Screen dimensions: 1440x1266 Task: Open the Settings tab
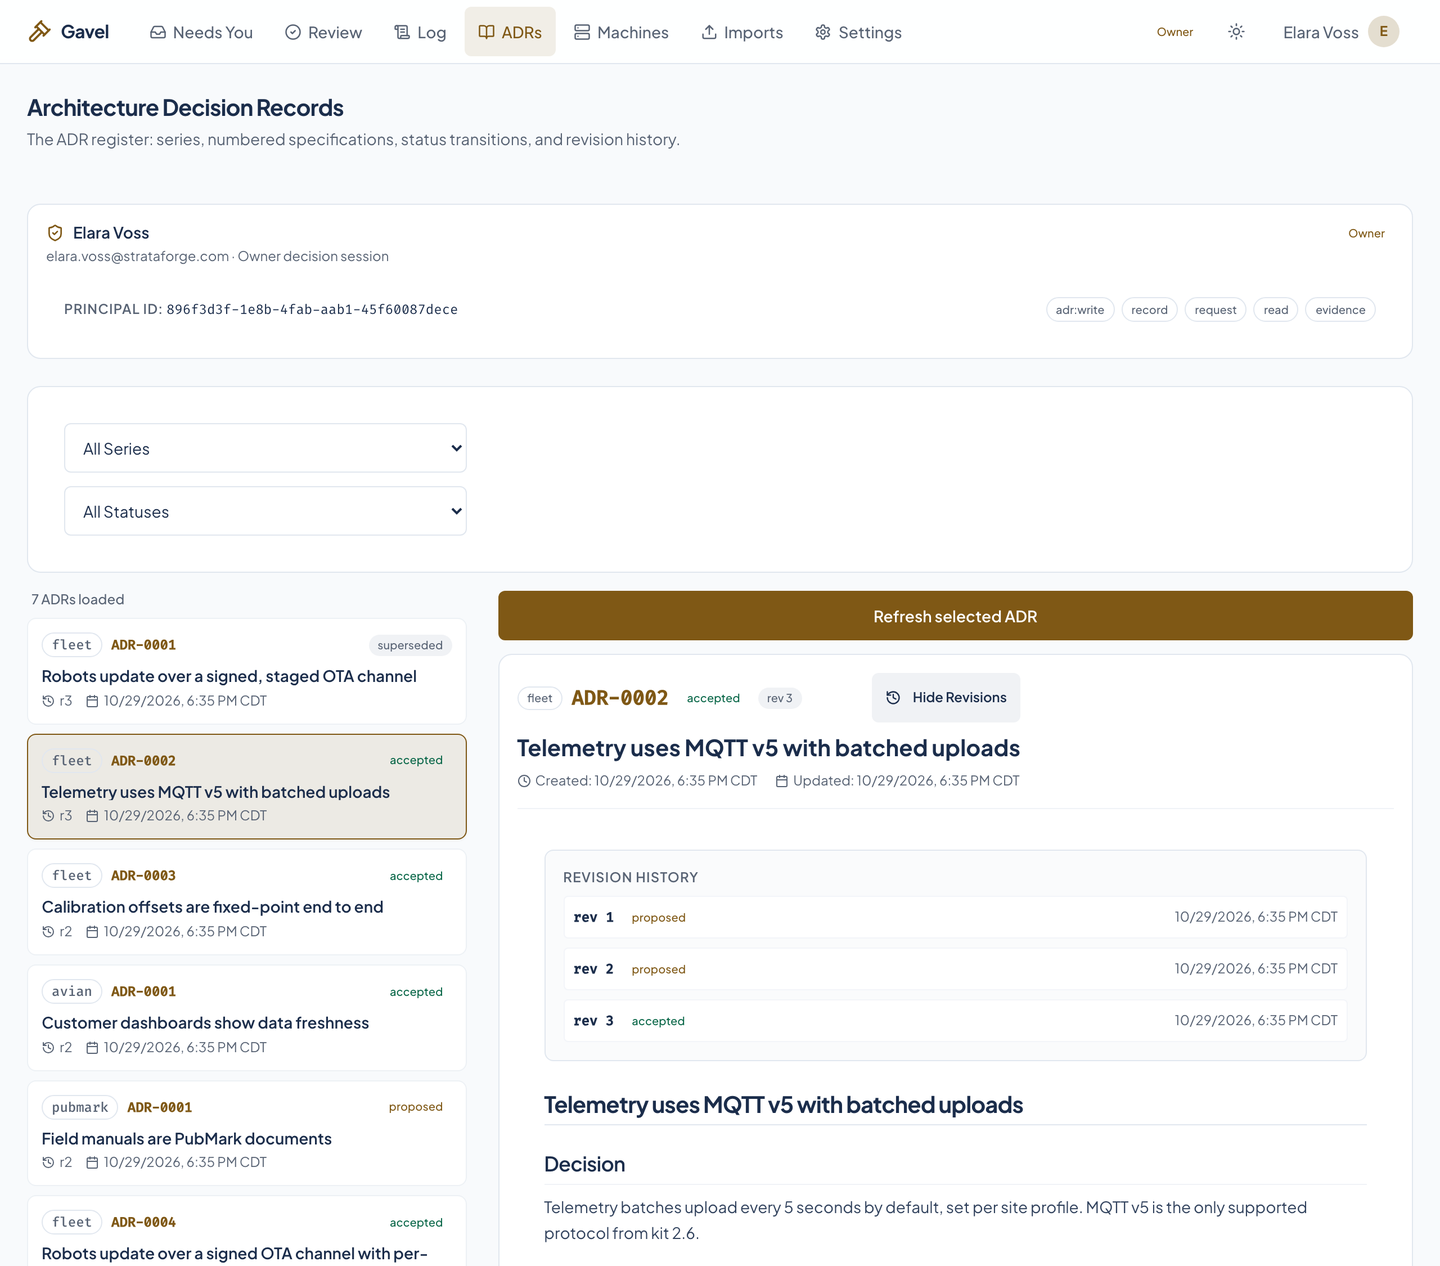coord(858,32)
